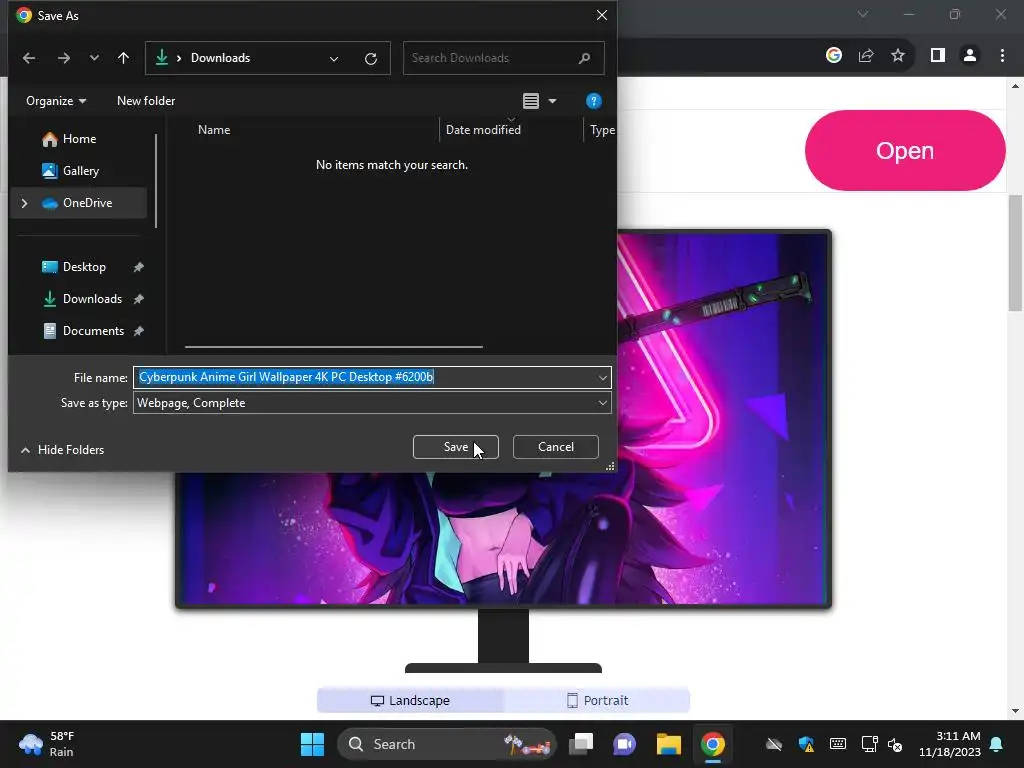Open the clock and date panel
The image size is (1024, 768).
950,744
